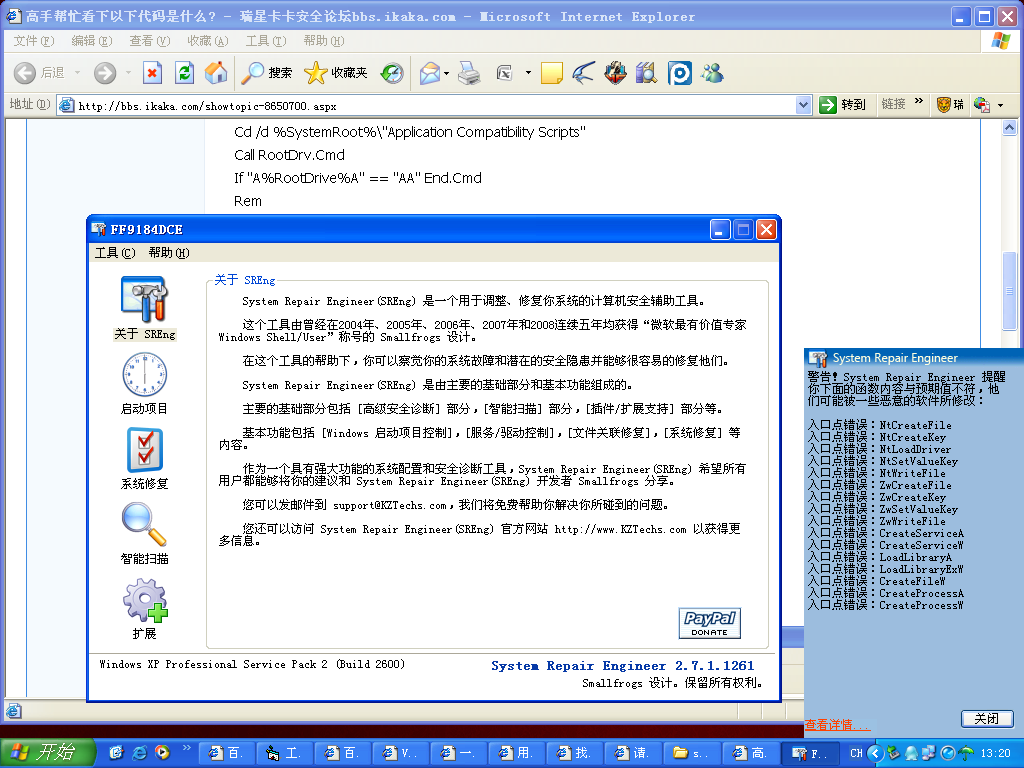Open the 启动项目 clock icon
The image size is (1024, 768).
tap(144, 375)
